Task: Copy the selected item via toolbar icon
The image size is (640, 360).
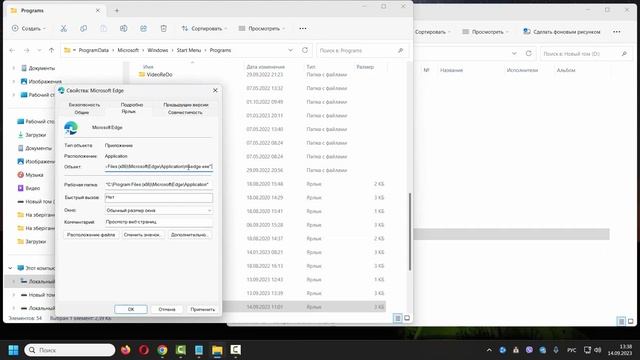Action: [x=83, y=29]
